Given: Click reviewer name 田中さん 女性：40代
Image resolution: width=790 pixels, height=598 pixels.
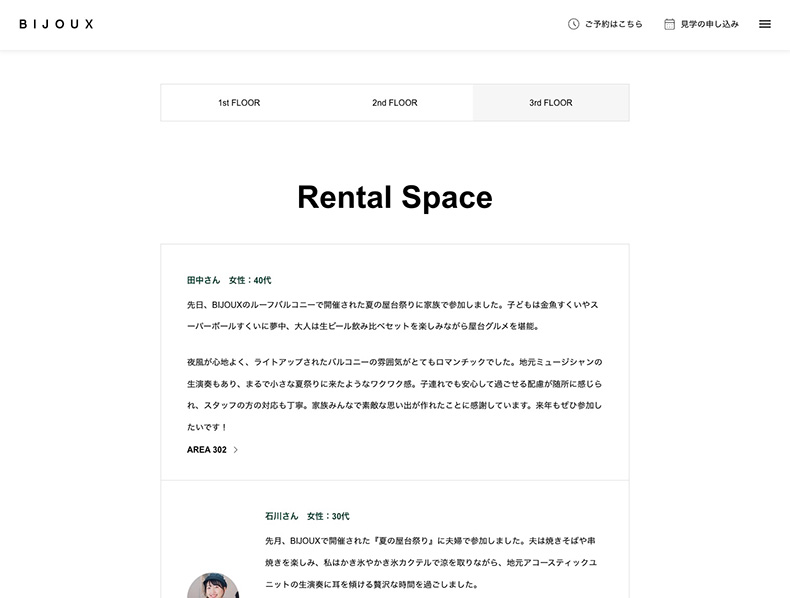Looking at the screenshot, I should coord(229,280).
